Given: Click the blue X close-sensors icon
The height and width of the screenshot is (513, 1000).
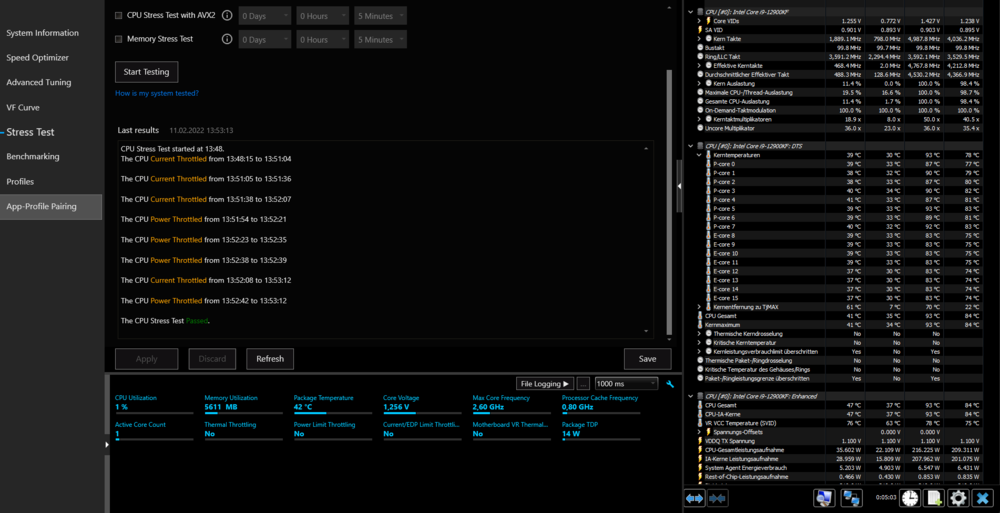Looking at the screenshot, I should coord(983,498).
